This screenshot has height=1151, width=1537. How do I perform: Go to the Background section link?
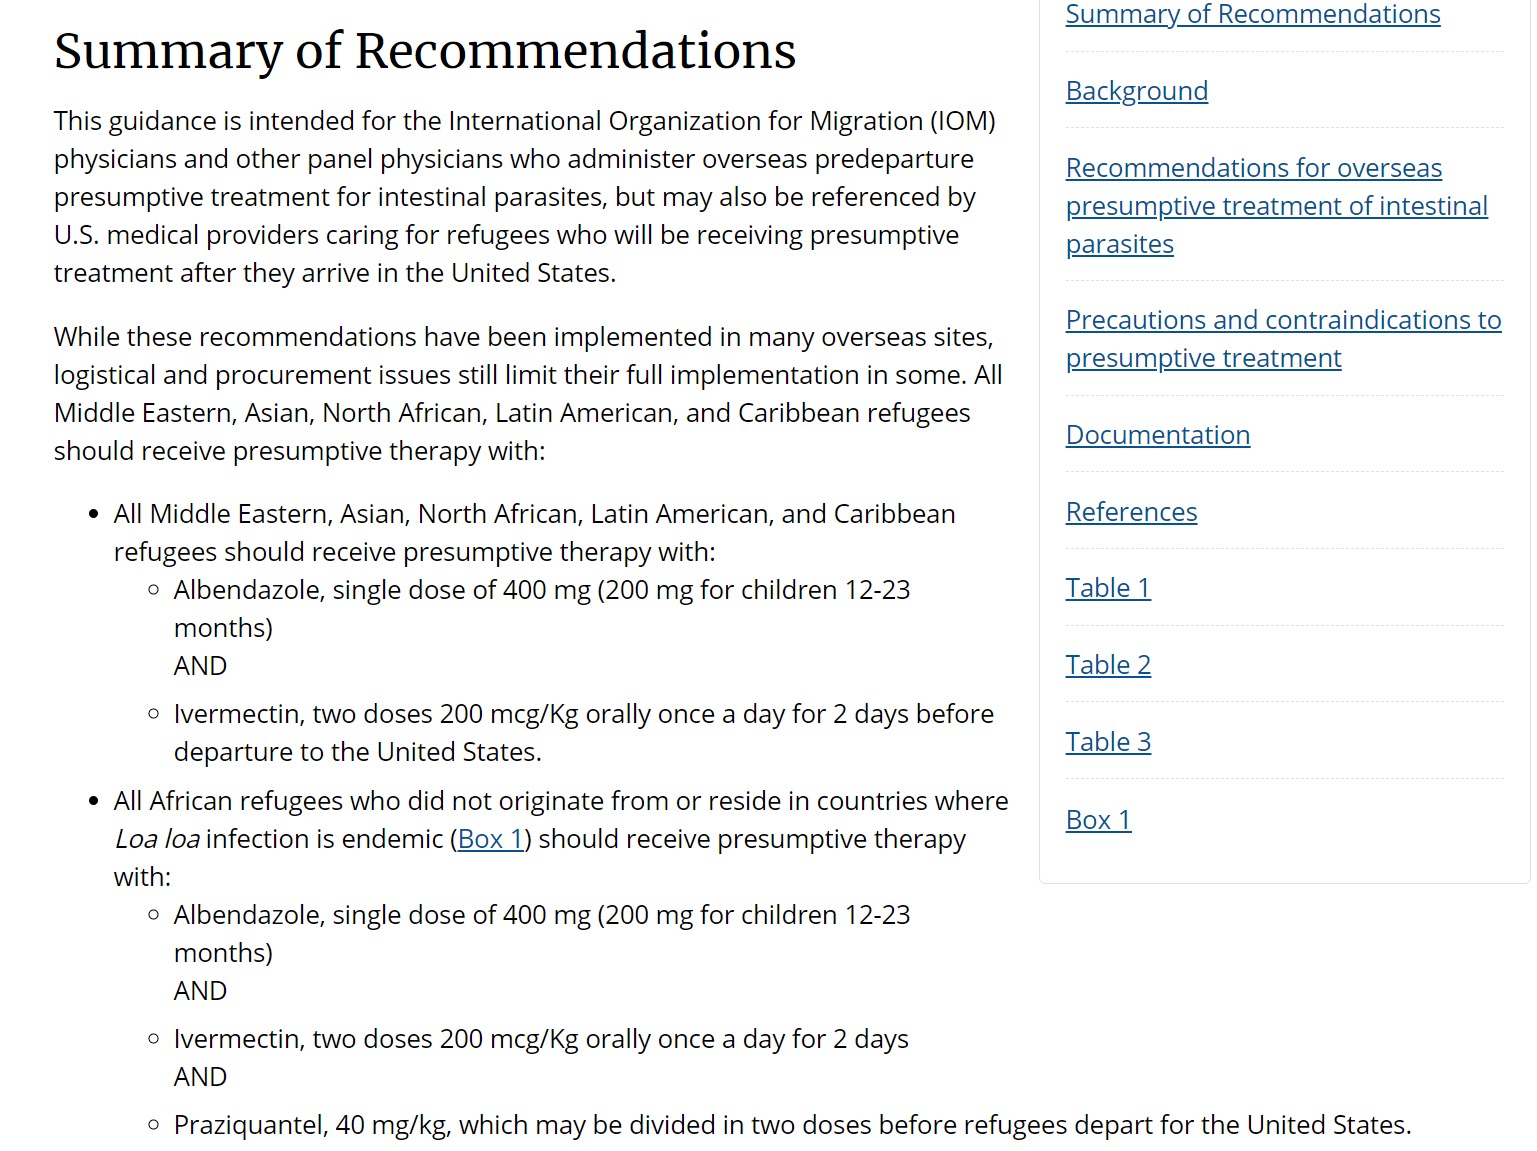click(1136, 91)
